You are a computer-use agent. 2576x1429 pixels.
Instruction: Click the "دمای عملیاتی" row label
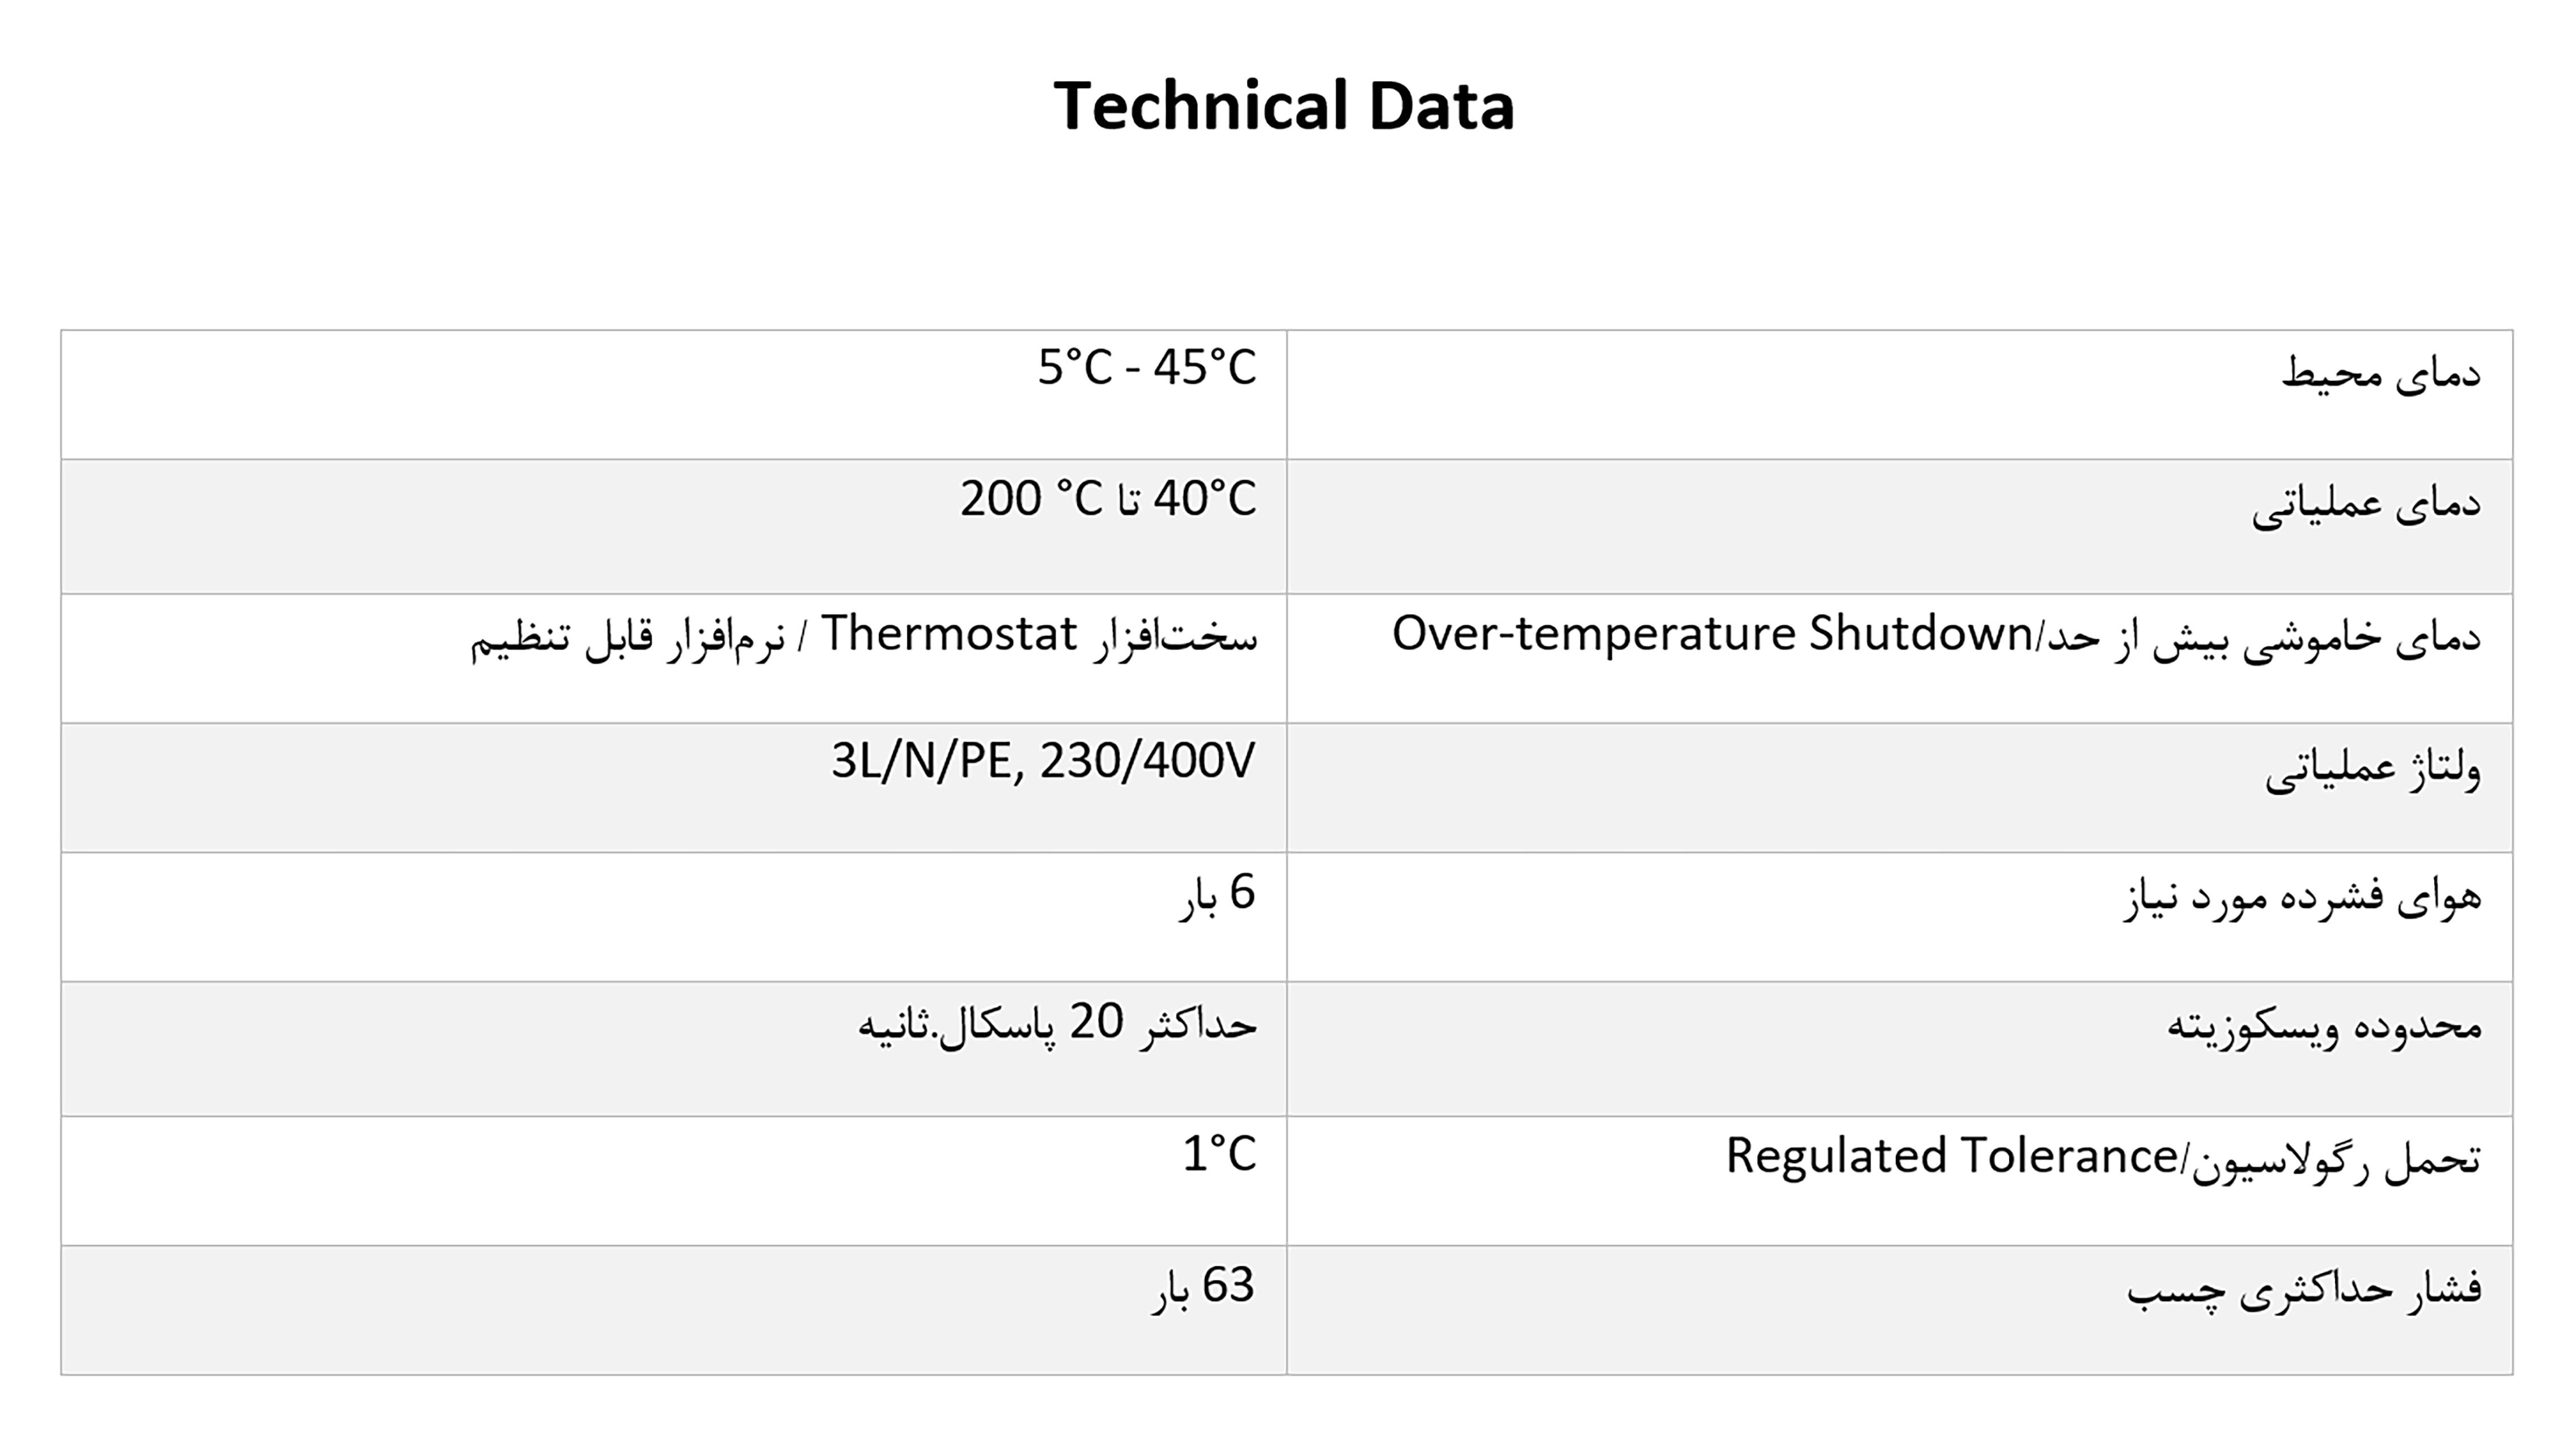coord(2366,503)
